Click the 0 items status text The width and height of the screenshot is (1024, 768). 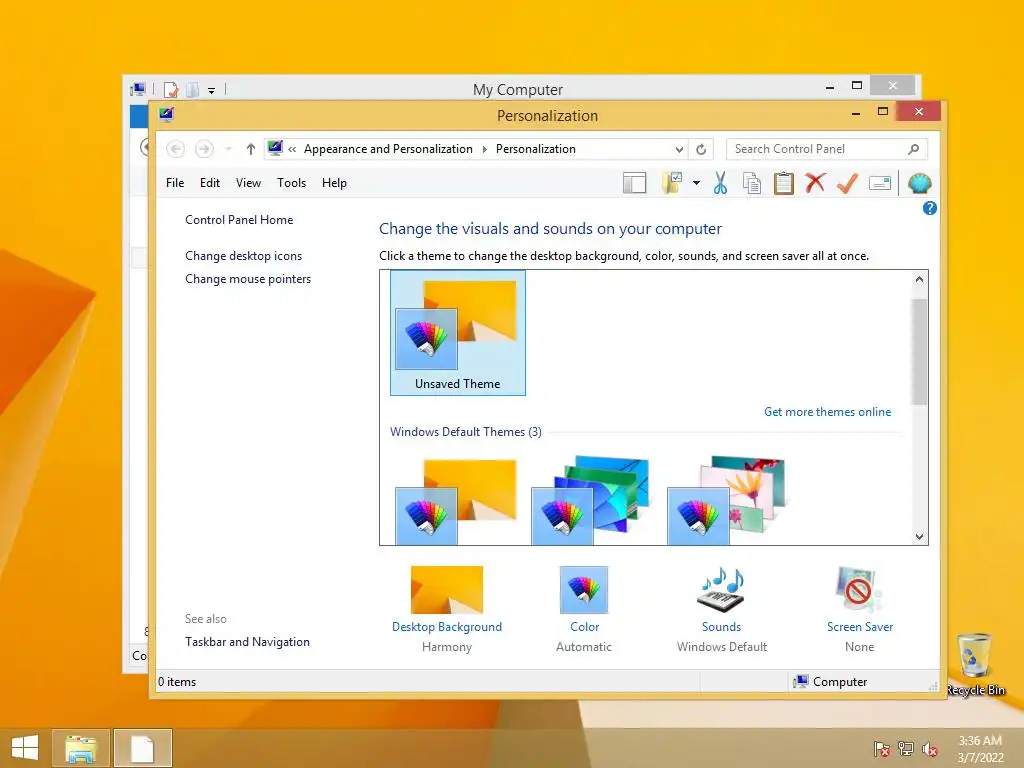tap(177, 682)
